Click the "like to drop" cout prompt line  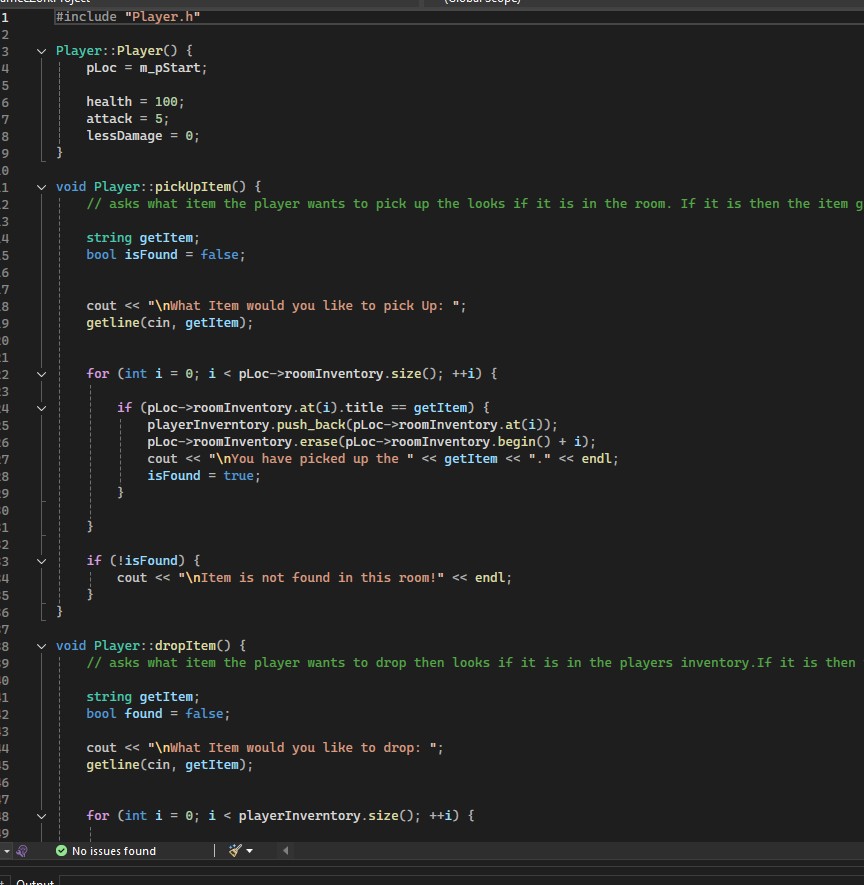265,748
